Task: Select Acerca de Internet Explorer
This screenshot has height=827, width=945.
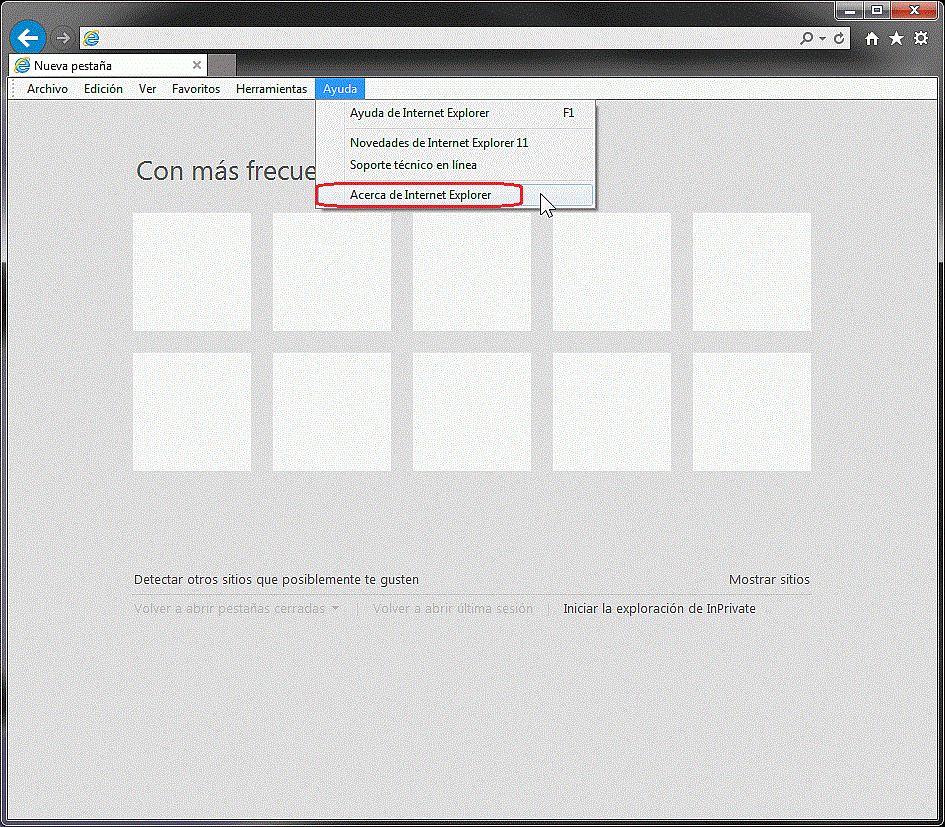Action: pos(456,195)
